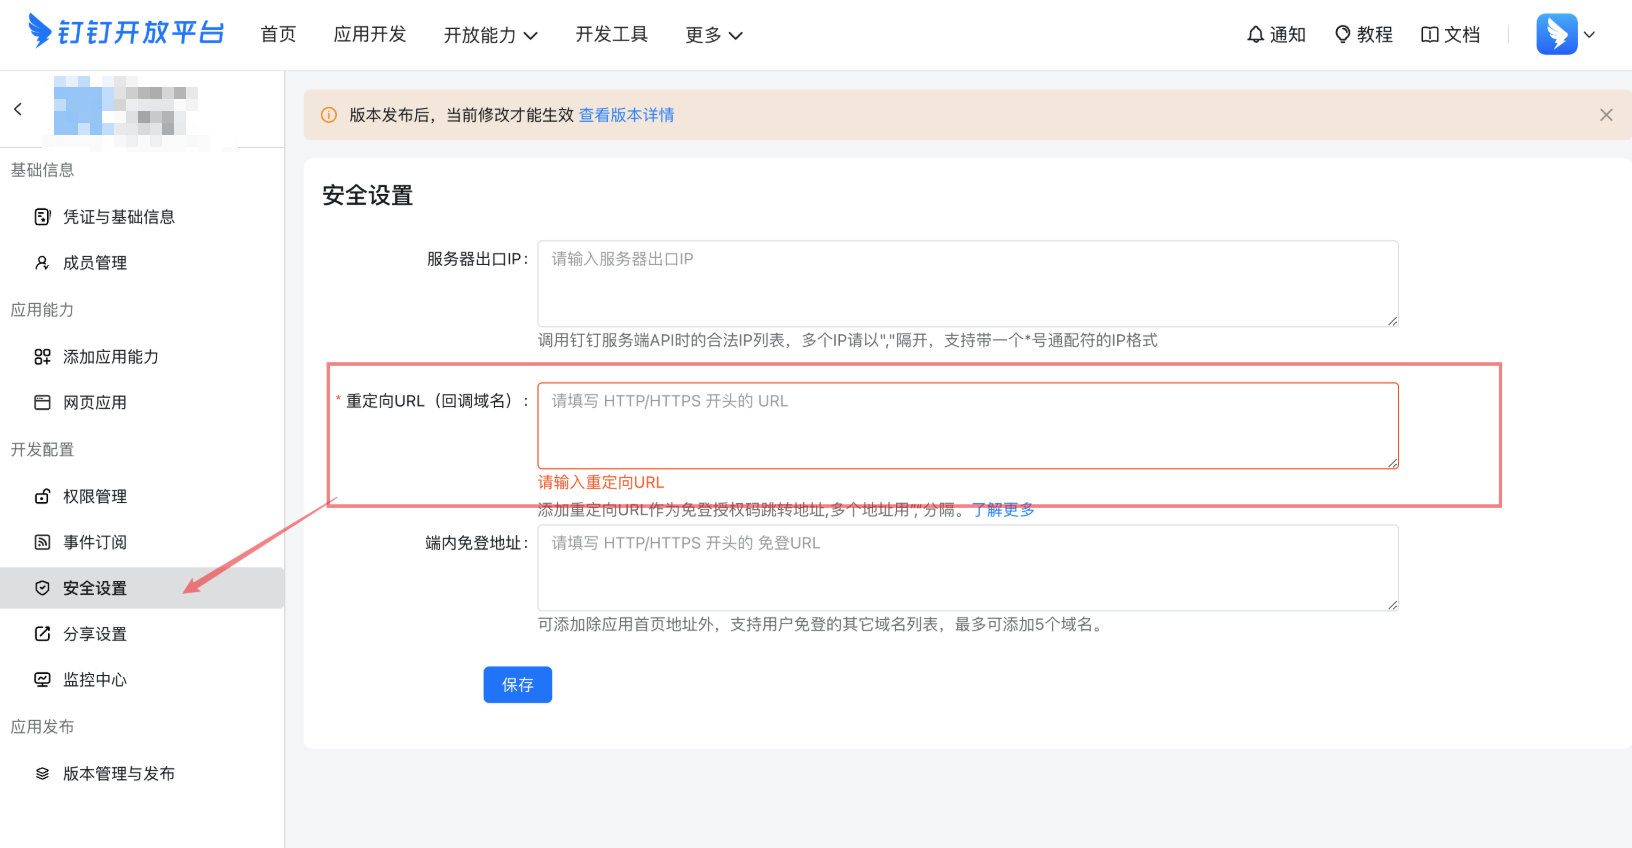Click the 凭证与基础信息 sidebar icon
This screenshot has width=1632, height=848.
click(42, 217)
